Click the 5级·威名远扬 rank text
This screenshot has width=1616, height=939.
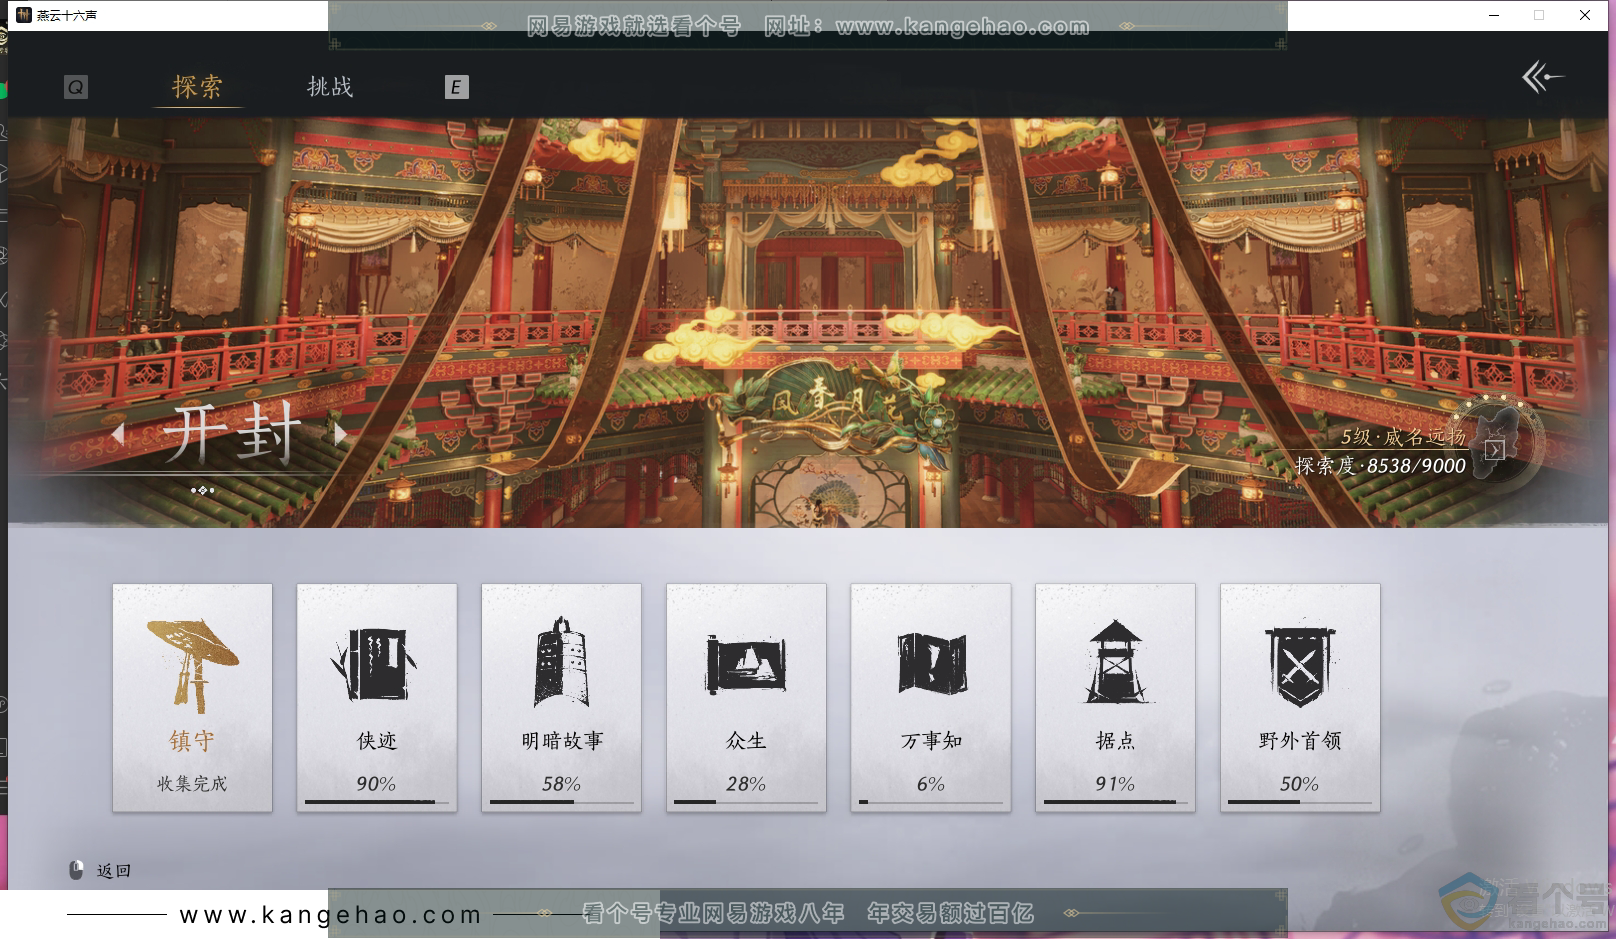click(x=1404, y=436)
